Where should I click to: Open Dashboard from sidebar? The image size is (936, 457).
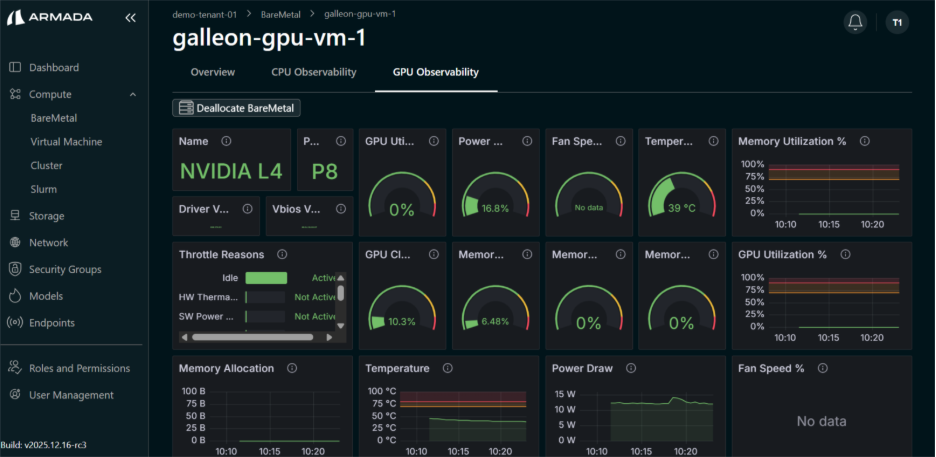[x=54, y=67]
